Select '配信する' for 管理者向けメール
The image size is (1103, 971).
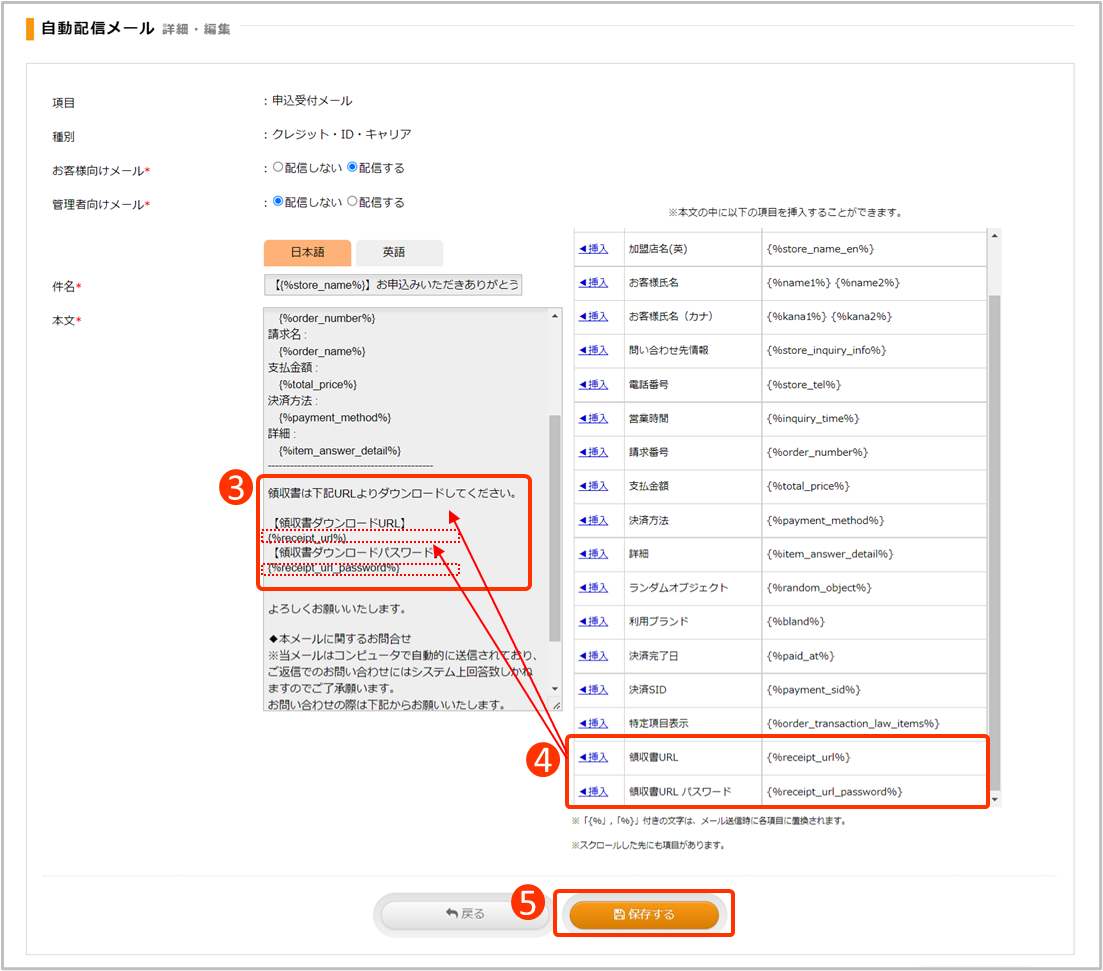(352, 202)
